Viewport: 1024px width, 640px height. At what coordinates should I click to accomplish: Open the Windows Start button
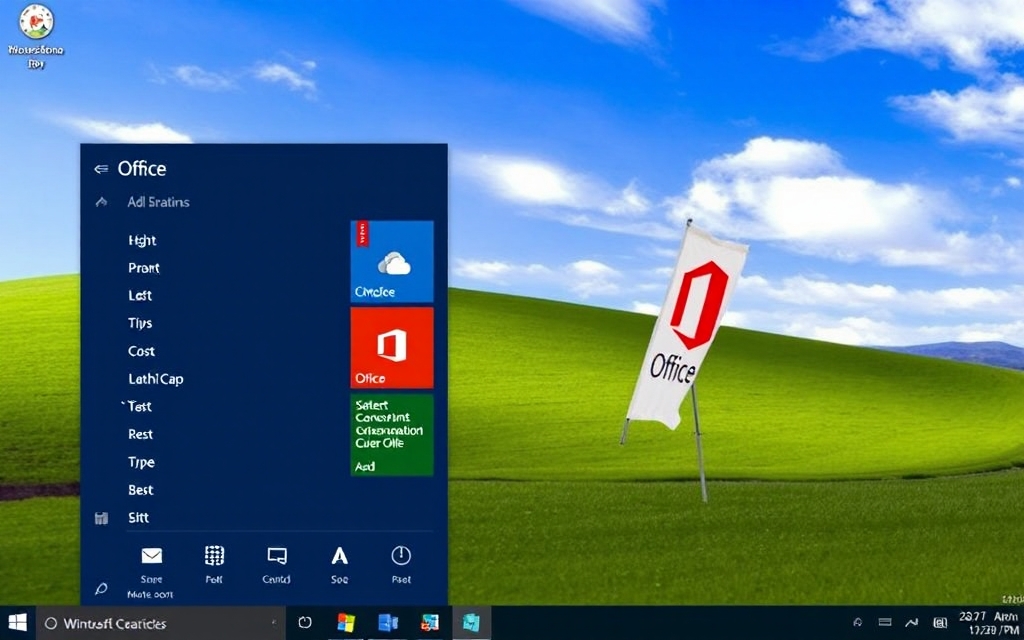[18, 623]
